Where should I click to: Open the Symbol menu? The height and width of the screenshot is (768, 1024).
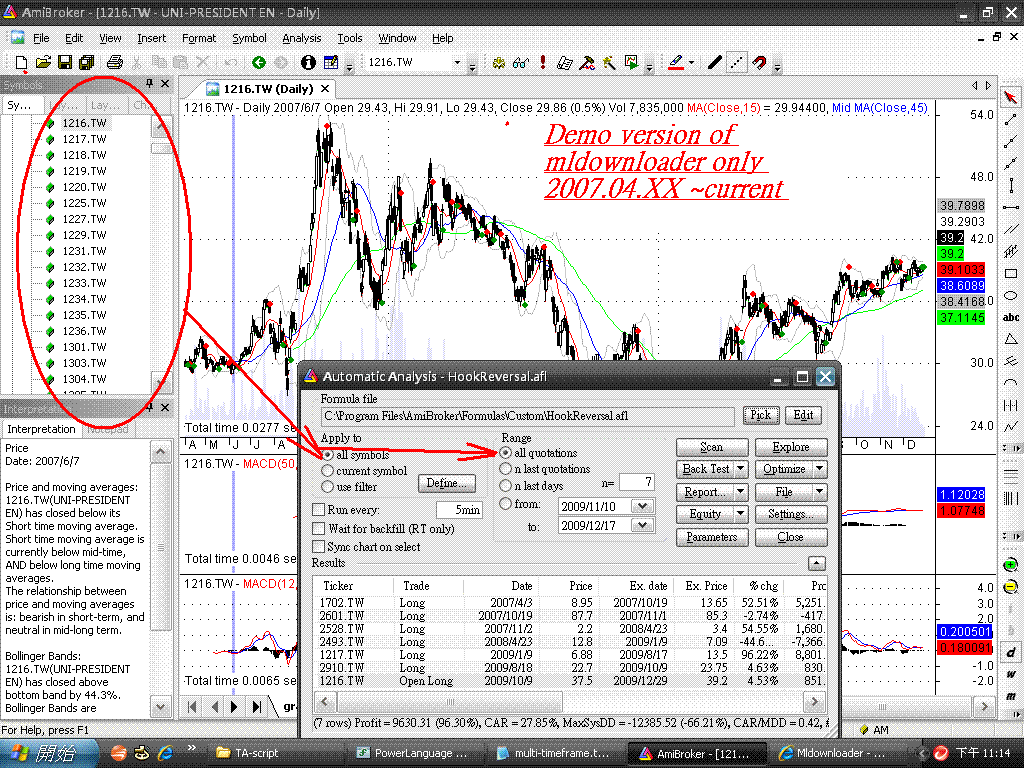click(249, 38)
